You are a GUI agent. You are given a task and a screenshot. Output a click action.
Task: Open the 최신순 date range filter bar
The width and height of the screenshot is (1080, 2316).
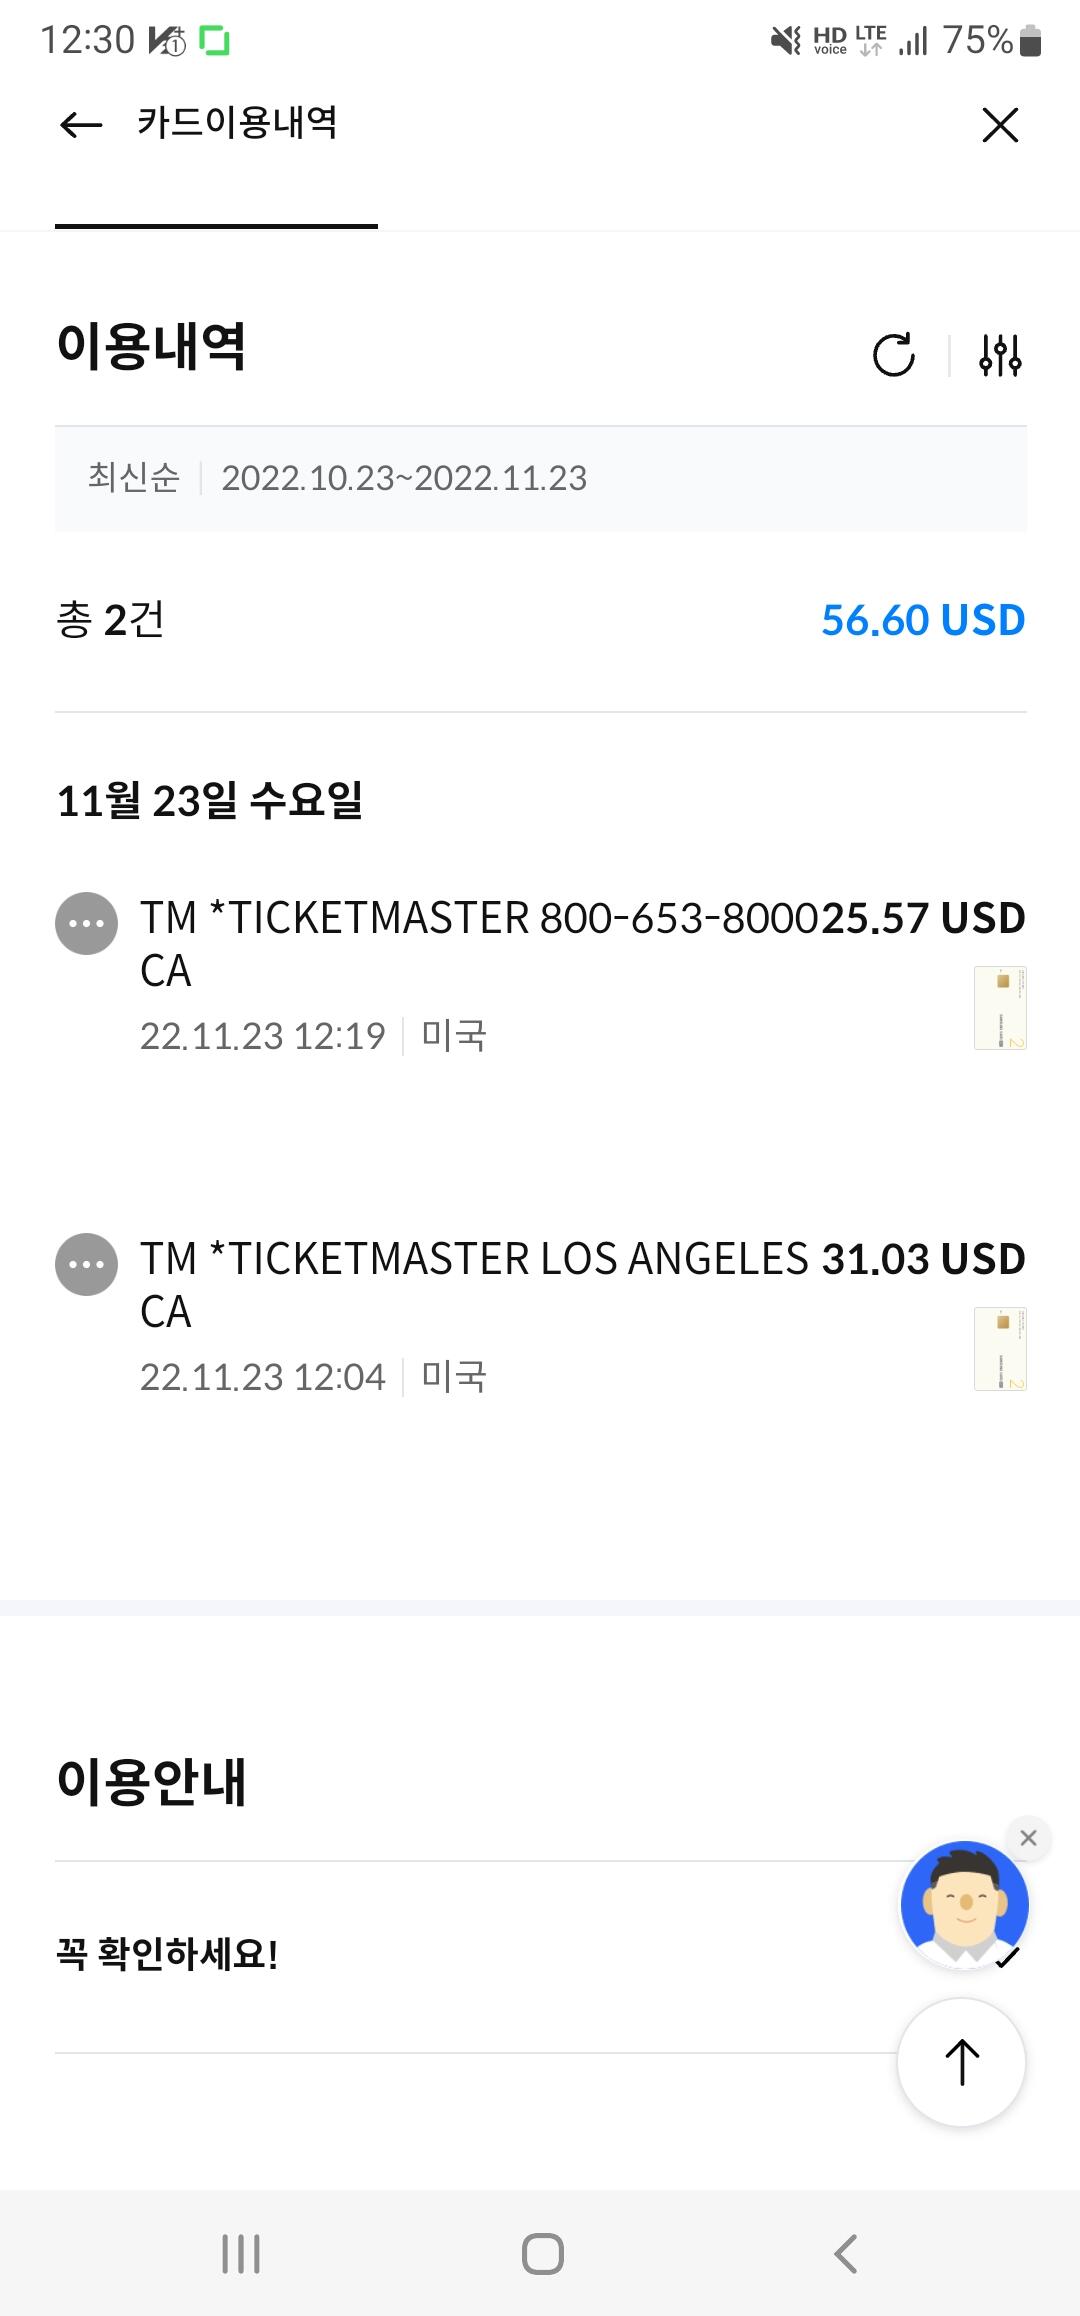pos(540,478)
